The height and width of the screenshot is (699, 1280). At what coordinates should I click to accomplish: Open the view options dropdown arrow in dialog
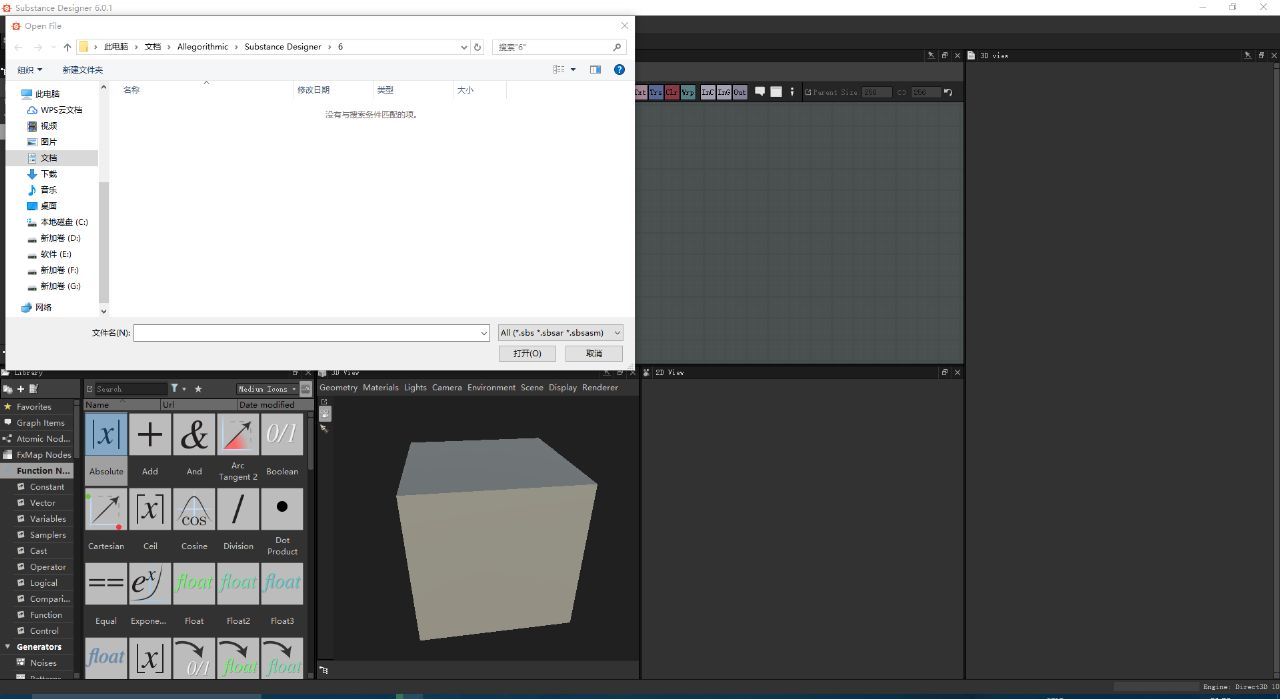tap(573, 70)
